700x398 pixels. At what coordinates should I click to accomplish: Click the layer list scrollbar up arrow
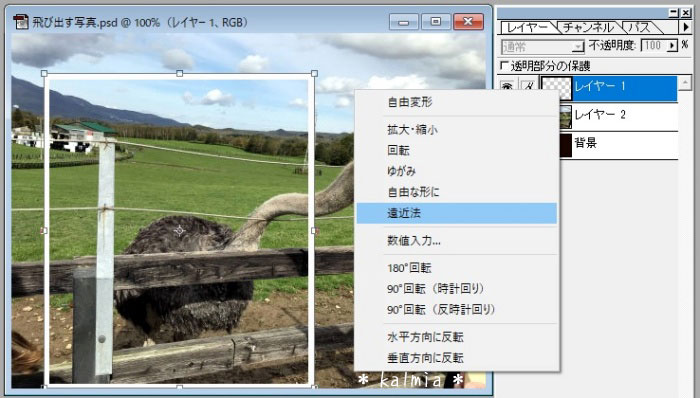[x=685, y=83]
